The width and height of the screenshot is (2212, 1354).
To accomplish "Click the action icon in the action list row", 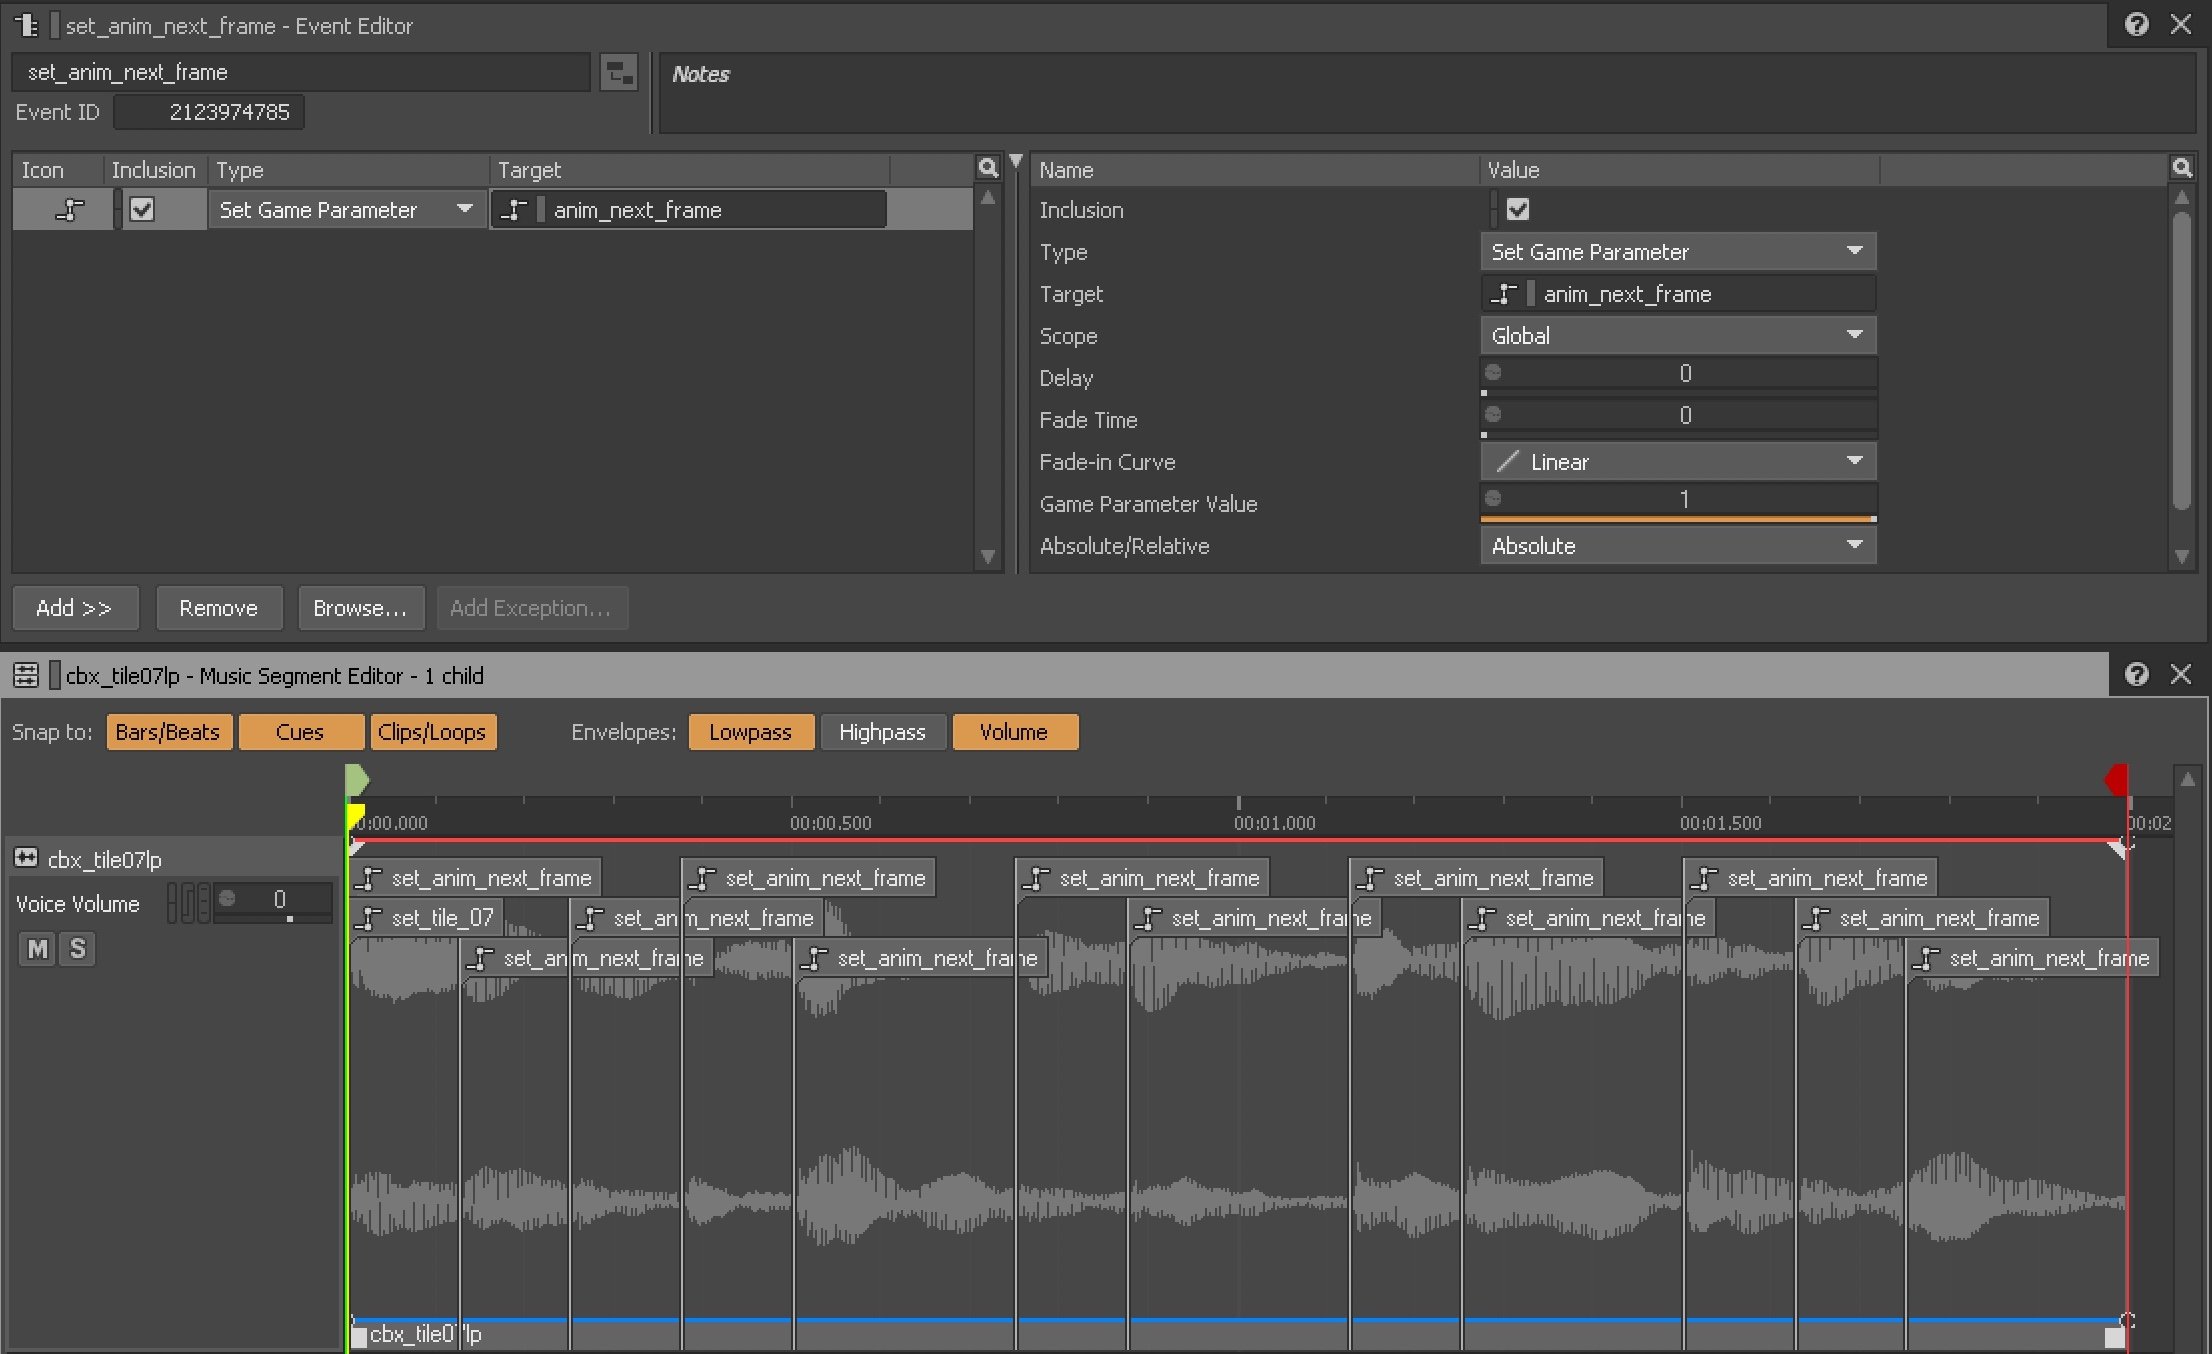I will (x=68, y=210).
